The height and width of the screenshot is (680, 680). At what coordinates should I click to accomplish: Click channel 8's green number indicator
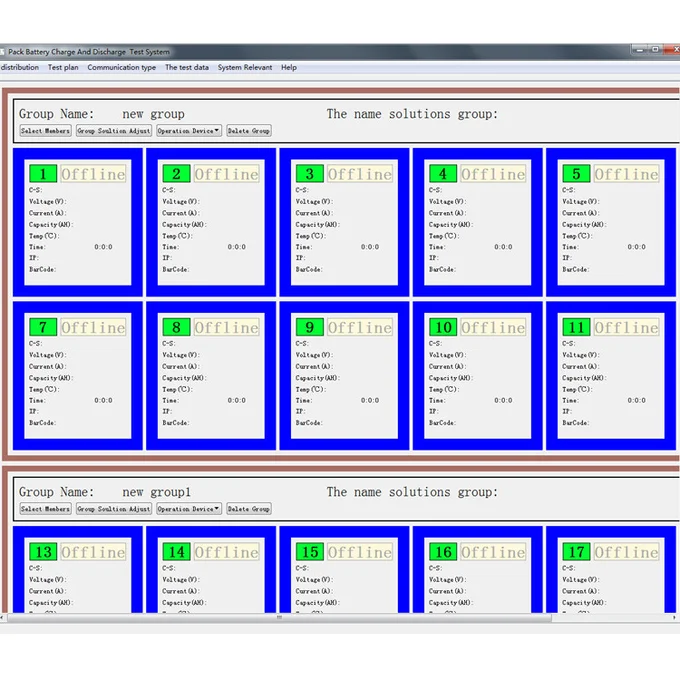click(176, 327)
